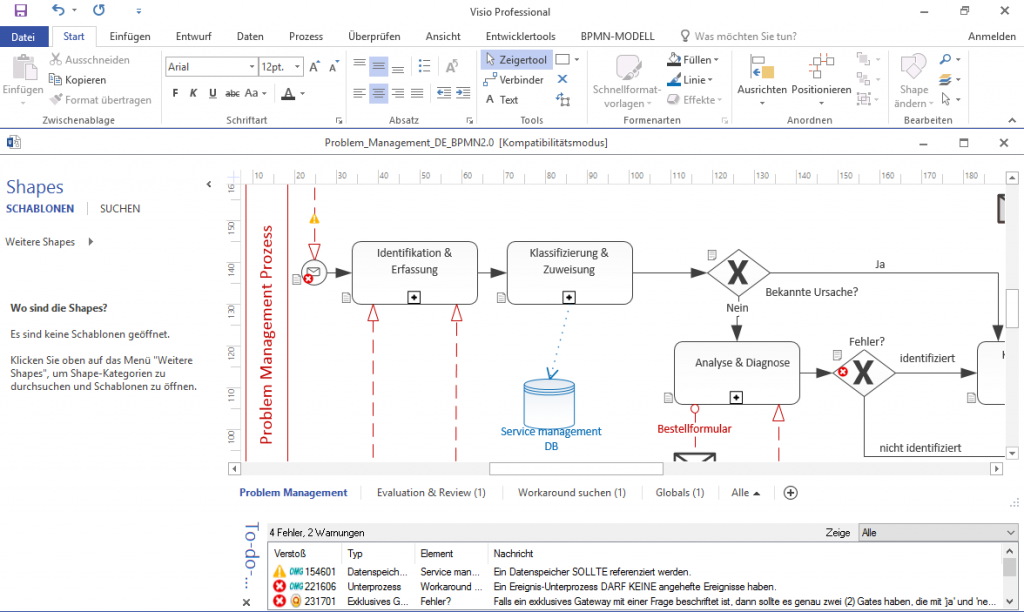Click the Füllen fill color button
Viewport: 1024px width, 612px height.
pos(693,59)
